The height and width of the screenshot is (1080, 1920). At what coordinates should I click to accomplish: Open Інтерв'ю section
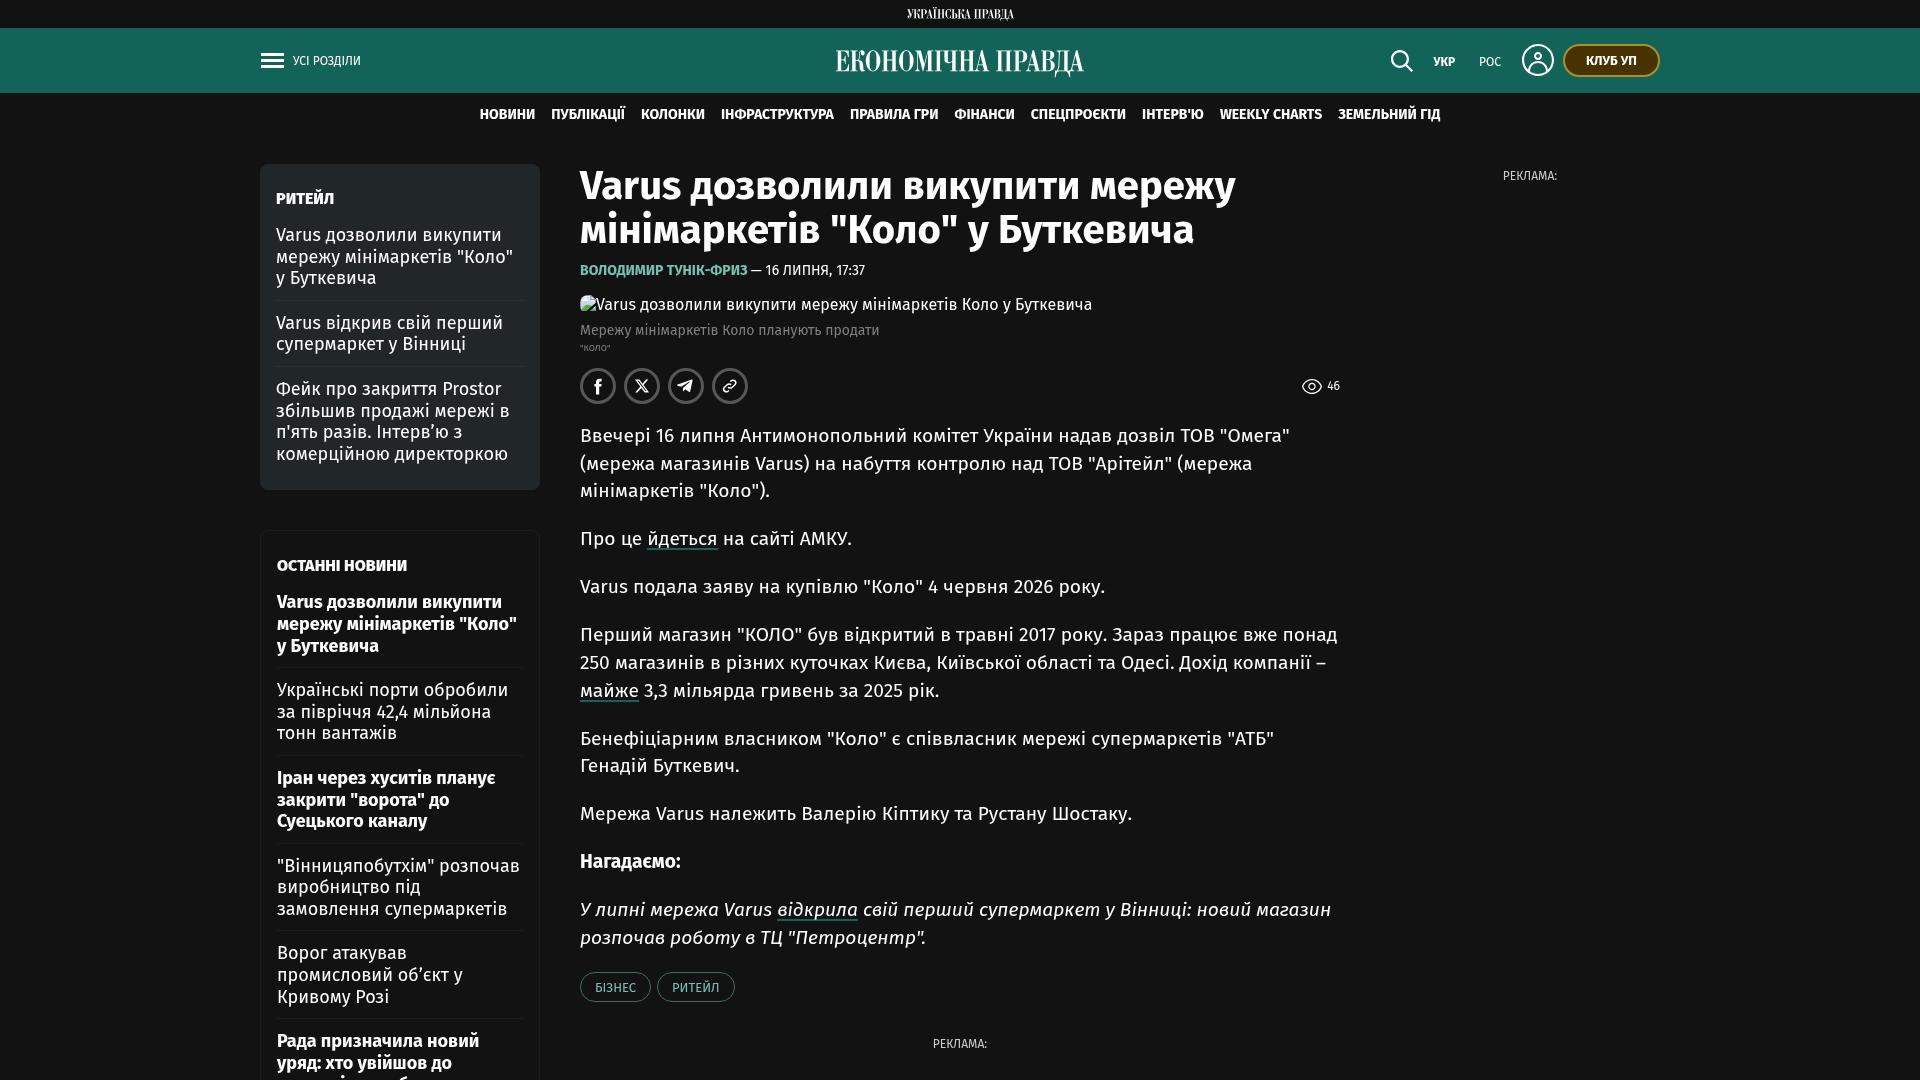click(x=1173, y=115)
